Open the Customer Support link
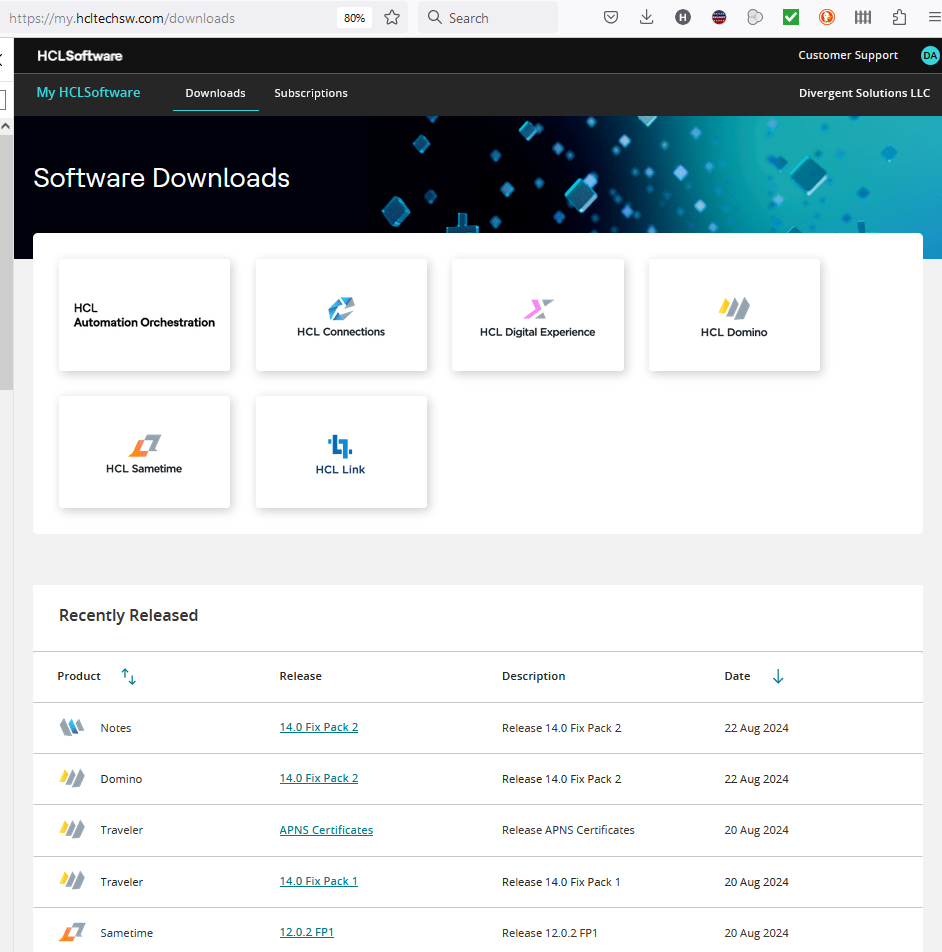Screen dimensions: 942x952 click(848, 56)
